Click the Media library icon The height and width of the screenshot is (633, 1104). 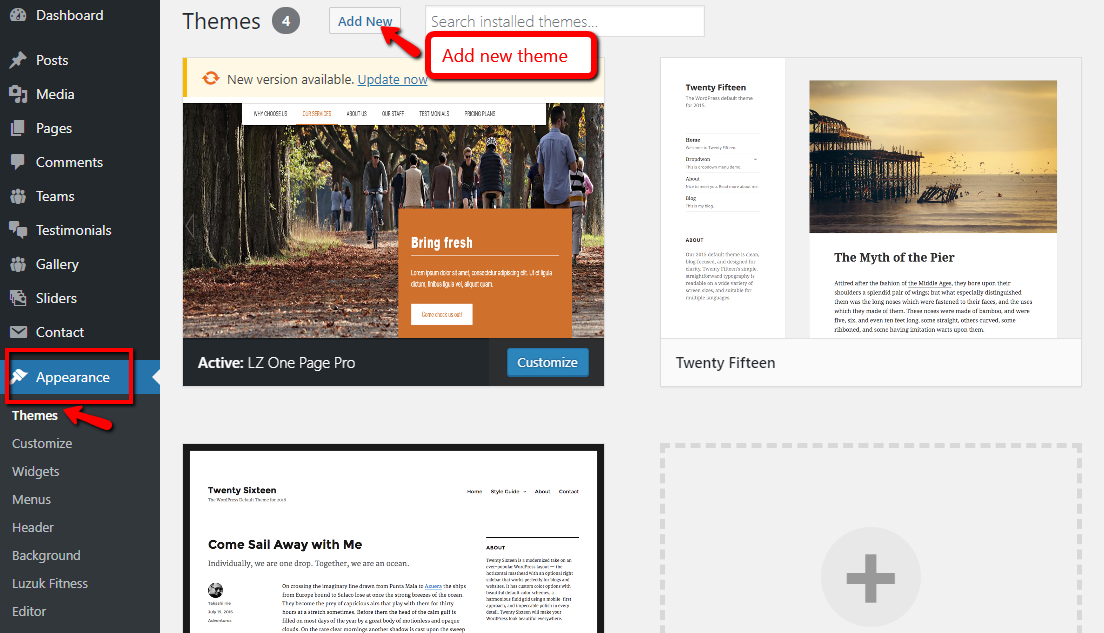point(18,94)
